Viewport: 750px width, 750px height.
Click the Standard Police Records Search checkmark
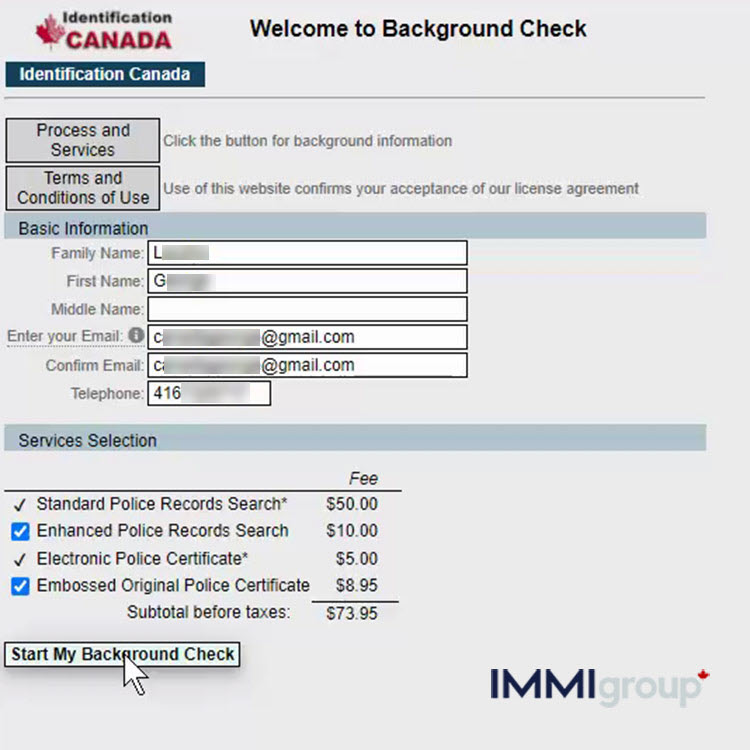click(20, 505)
